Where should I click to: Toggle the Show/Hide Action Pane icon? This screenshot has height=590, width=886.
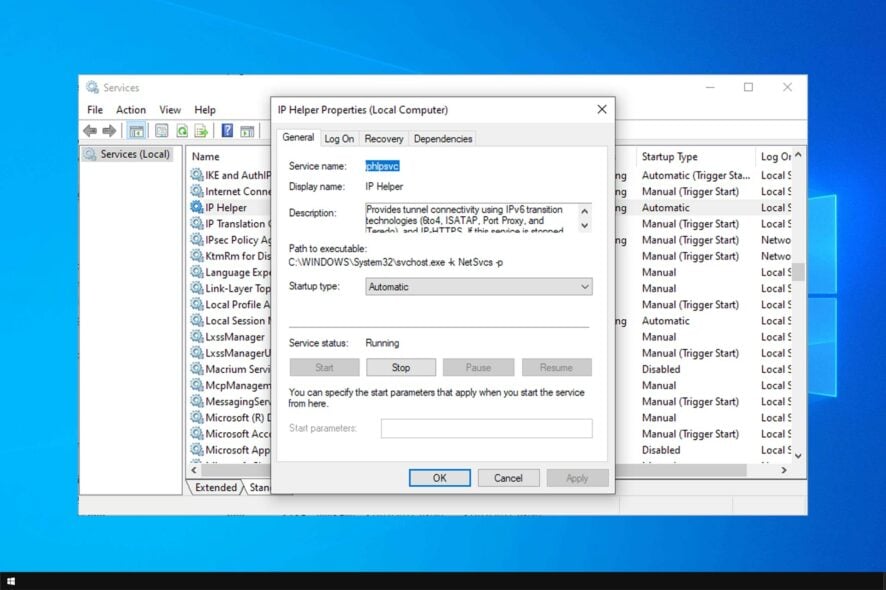(x=247, y=131)
